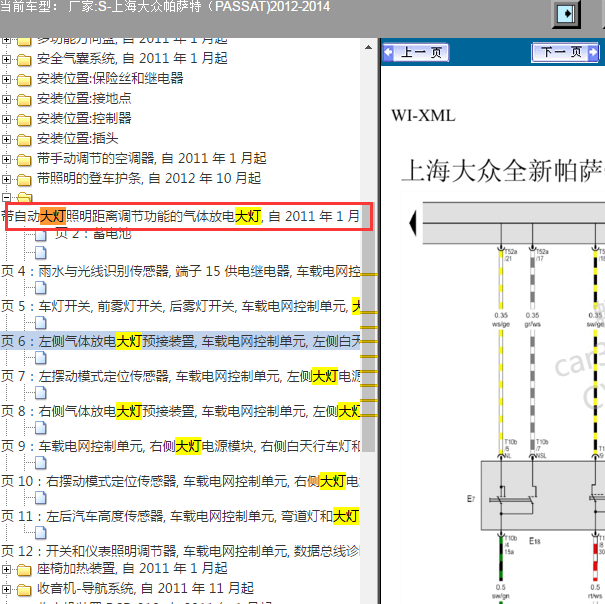The height and width of the screenshot is (604, 605).
Task: Select 带照明的登车护条, 自 2012 年 10 月起
Action: point(149,179)
